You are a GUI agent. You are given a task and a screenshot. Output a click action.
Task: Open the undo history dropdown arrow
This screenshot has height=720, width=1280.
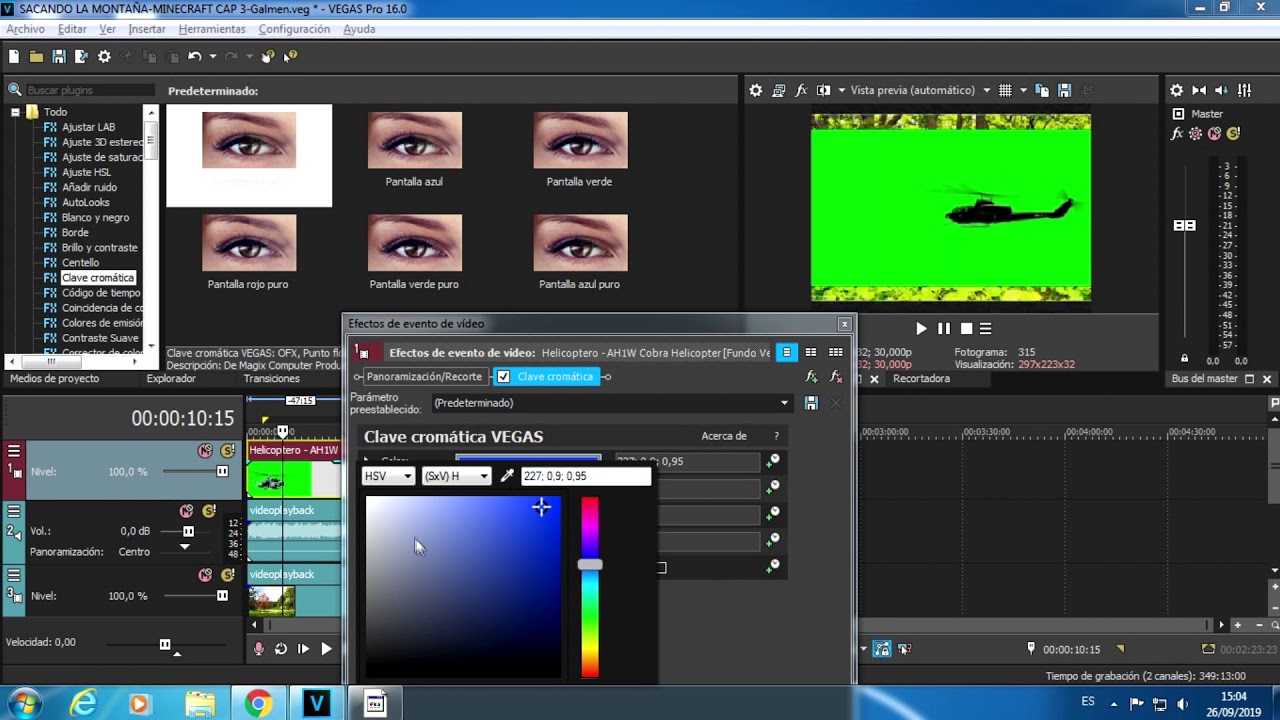213,57
